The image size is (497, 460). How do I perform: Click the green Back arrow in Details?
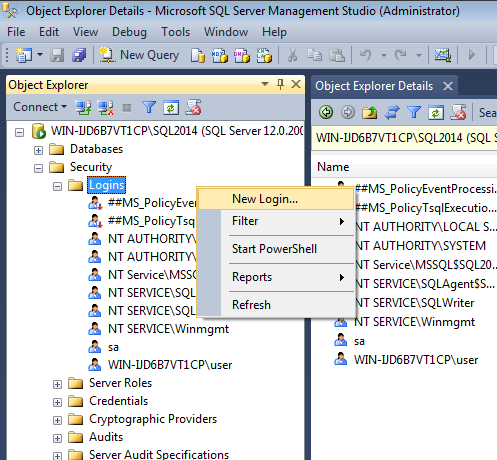pyautogui.click(x=326, y=112)
